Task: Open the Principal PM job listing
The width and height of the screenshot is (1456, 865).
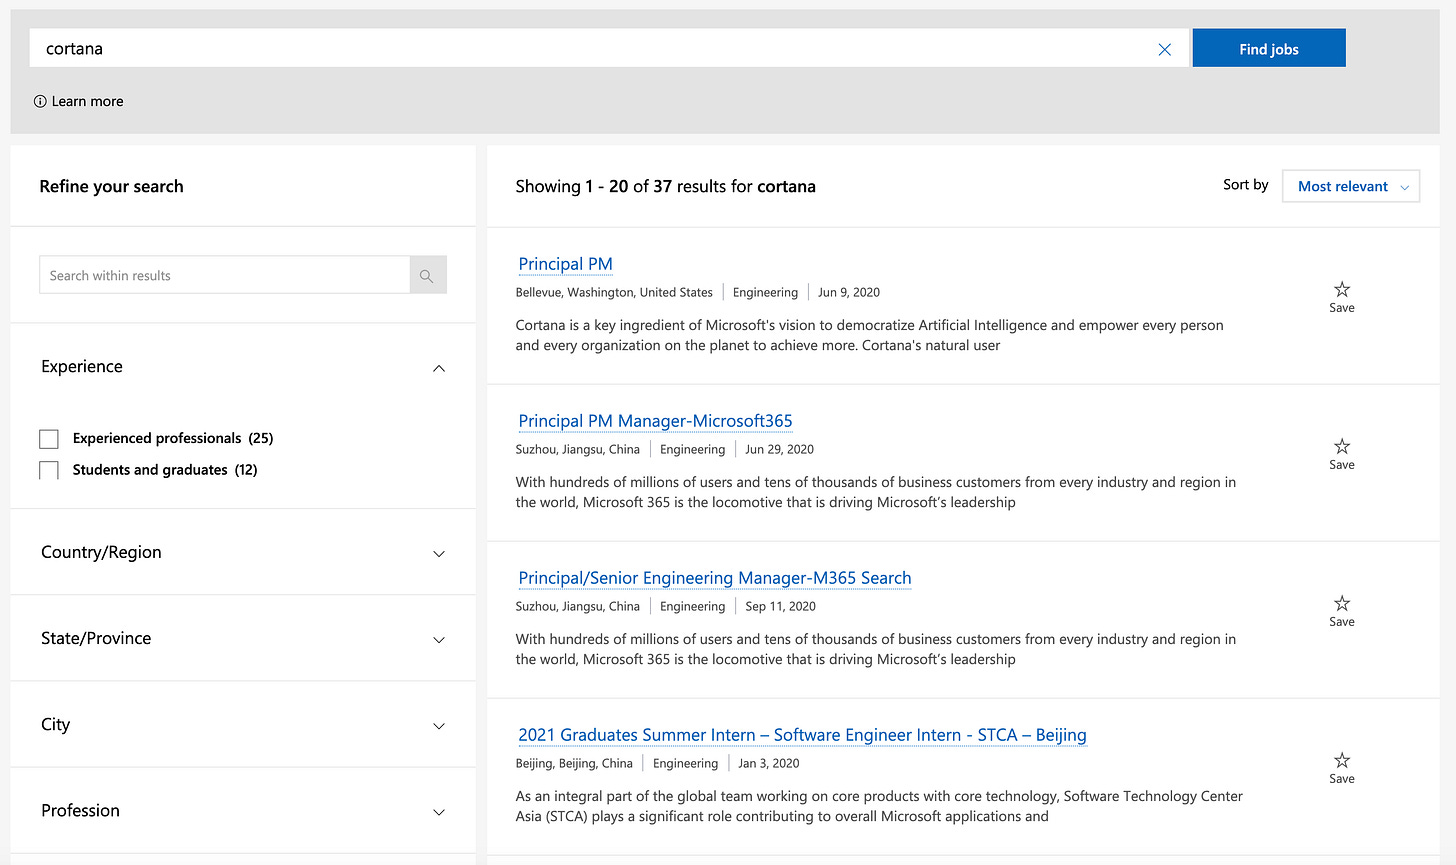Action: 565,264
